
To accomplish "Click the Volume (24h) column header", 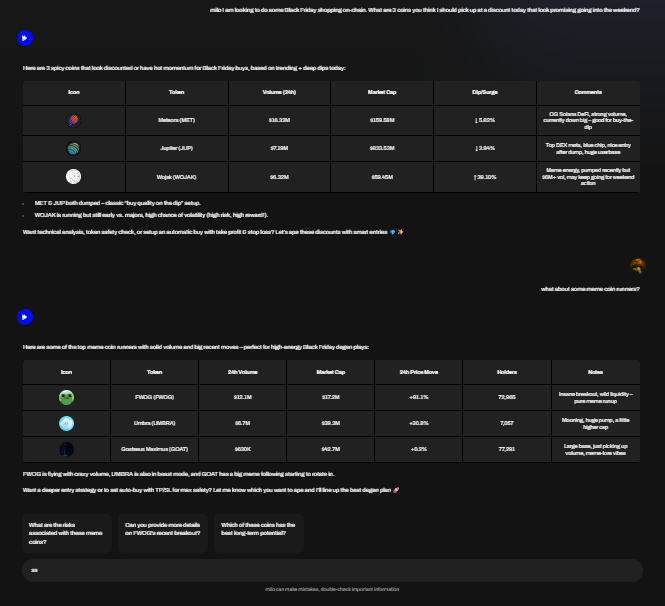I will [279, 92].
